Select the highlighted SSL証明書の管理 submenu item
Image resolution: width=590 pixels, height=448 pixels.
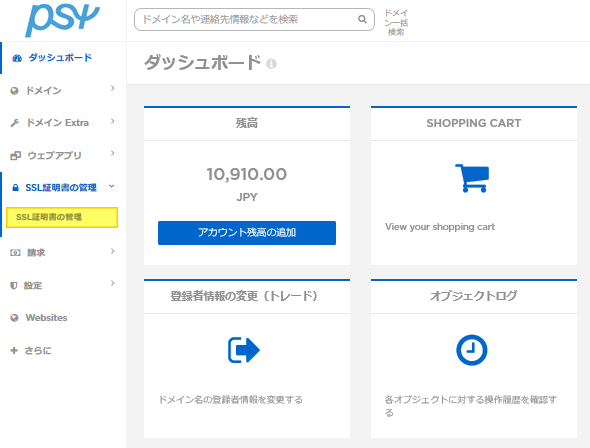(62, 217)
